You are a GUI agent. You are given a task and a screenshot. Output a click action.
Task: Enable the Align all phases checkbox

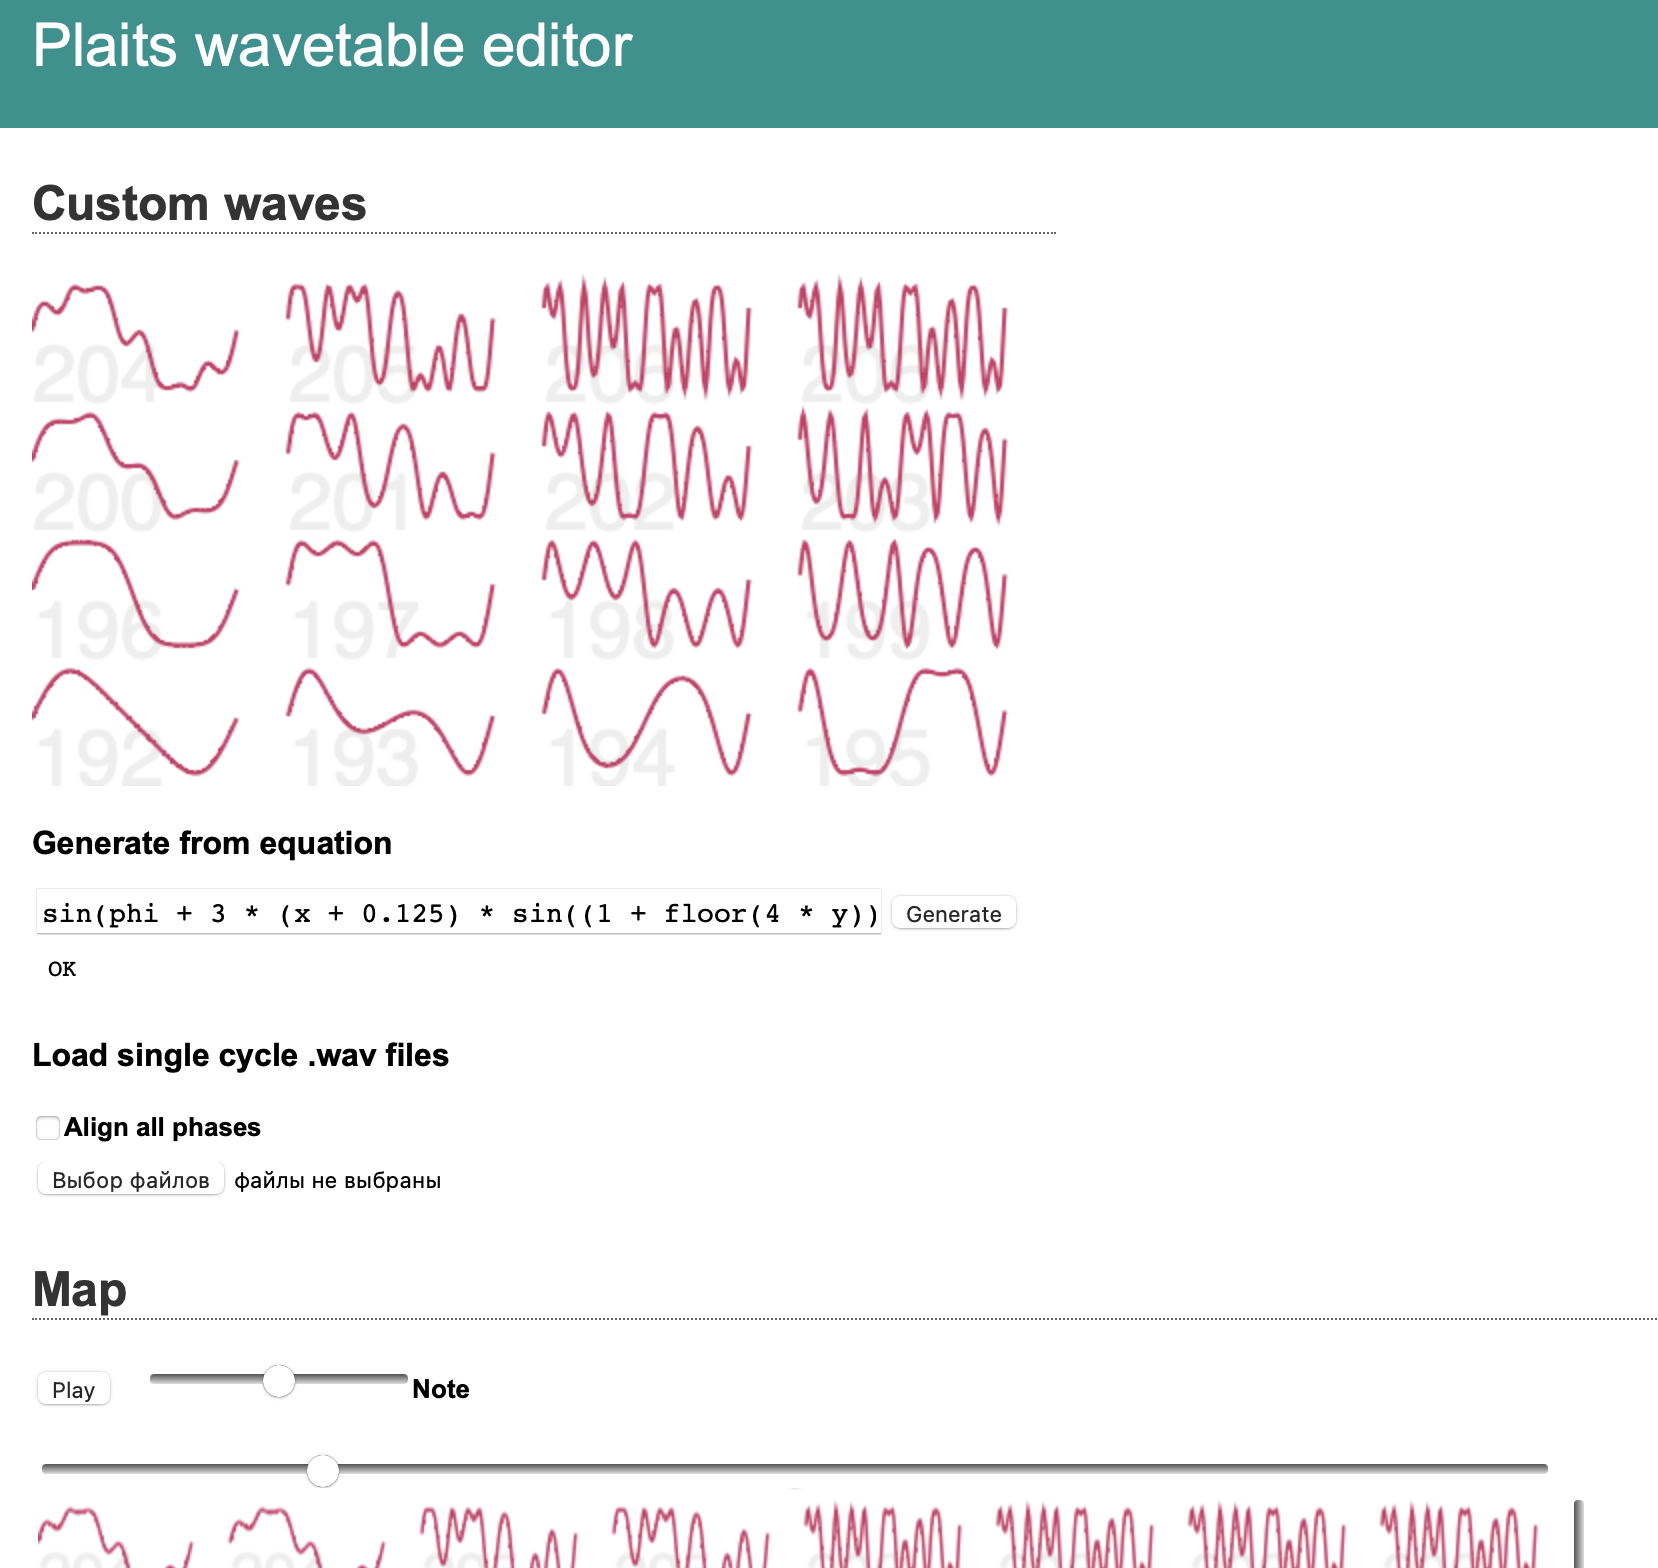48,1128
